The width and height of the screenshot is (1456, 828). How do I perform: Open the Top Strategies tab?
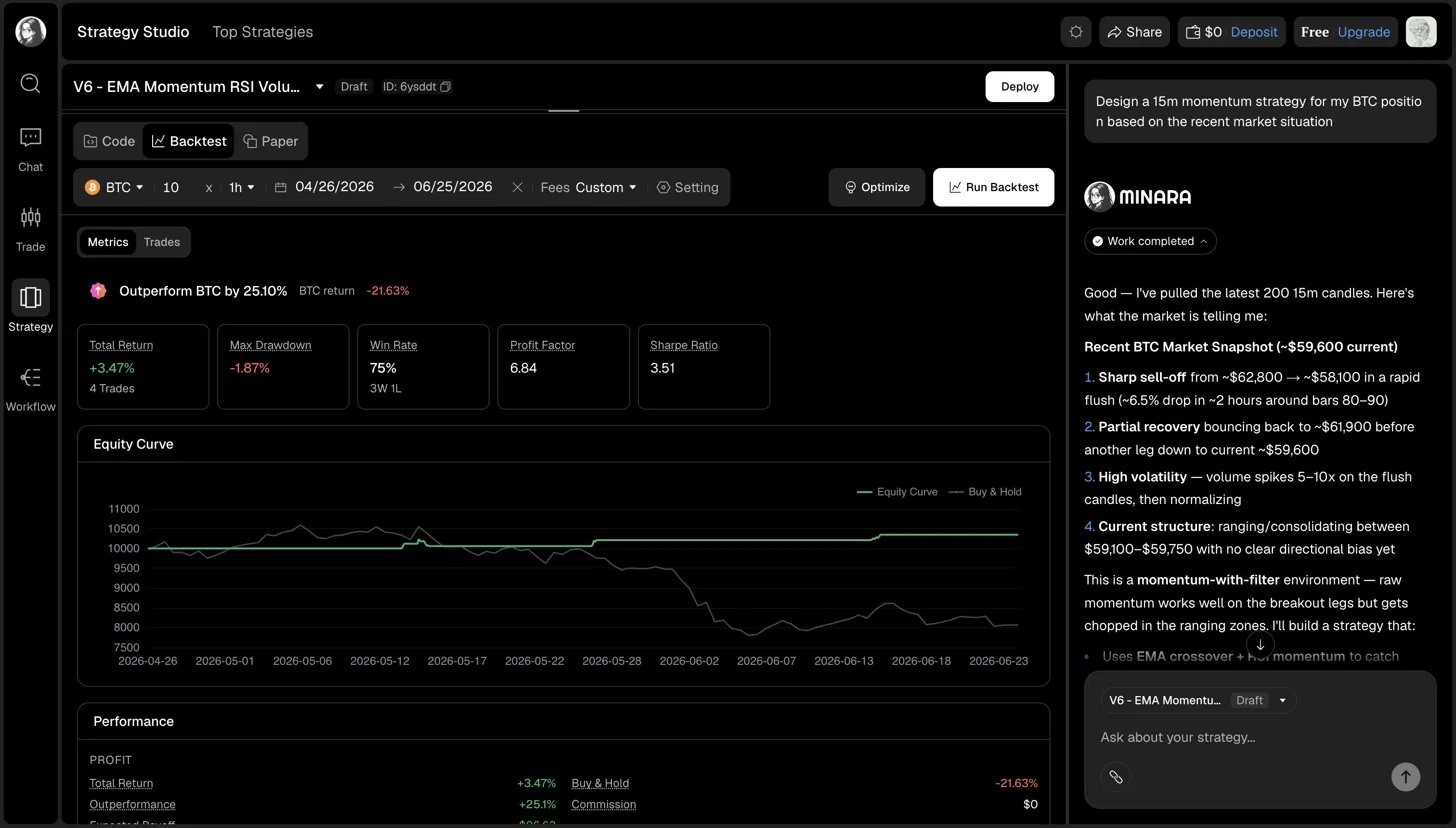(262, 32)
